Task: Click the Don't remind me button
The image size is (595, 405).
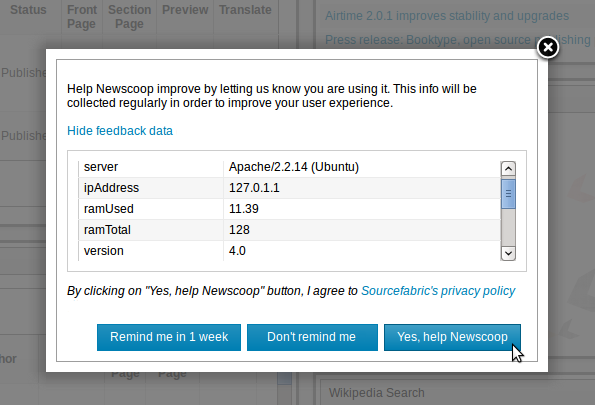Action: 312,337
